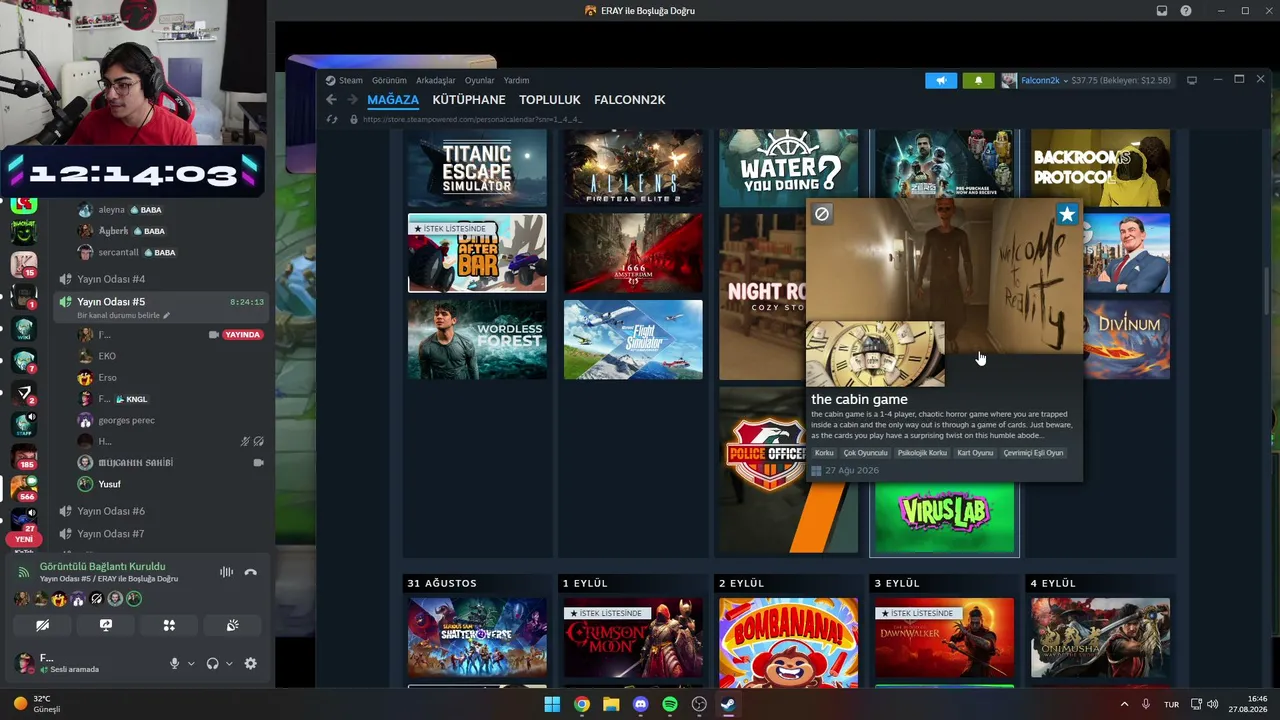Viewport: 1280px width, 720px height.
Task: Switch to the MAĞAZA tab
Action: (393, 100)
